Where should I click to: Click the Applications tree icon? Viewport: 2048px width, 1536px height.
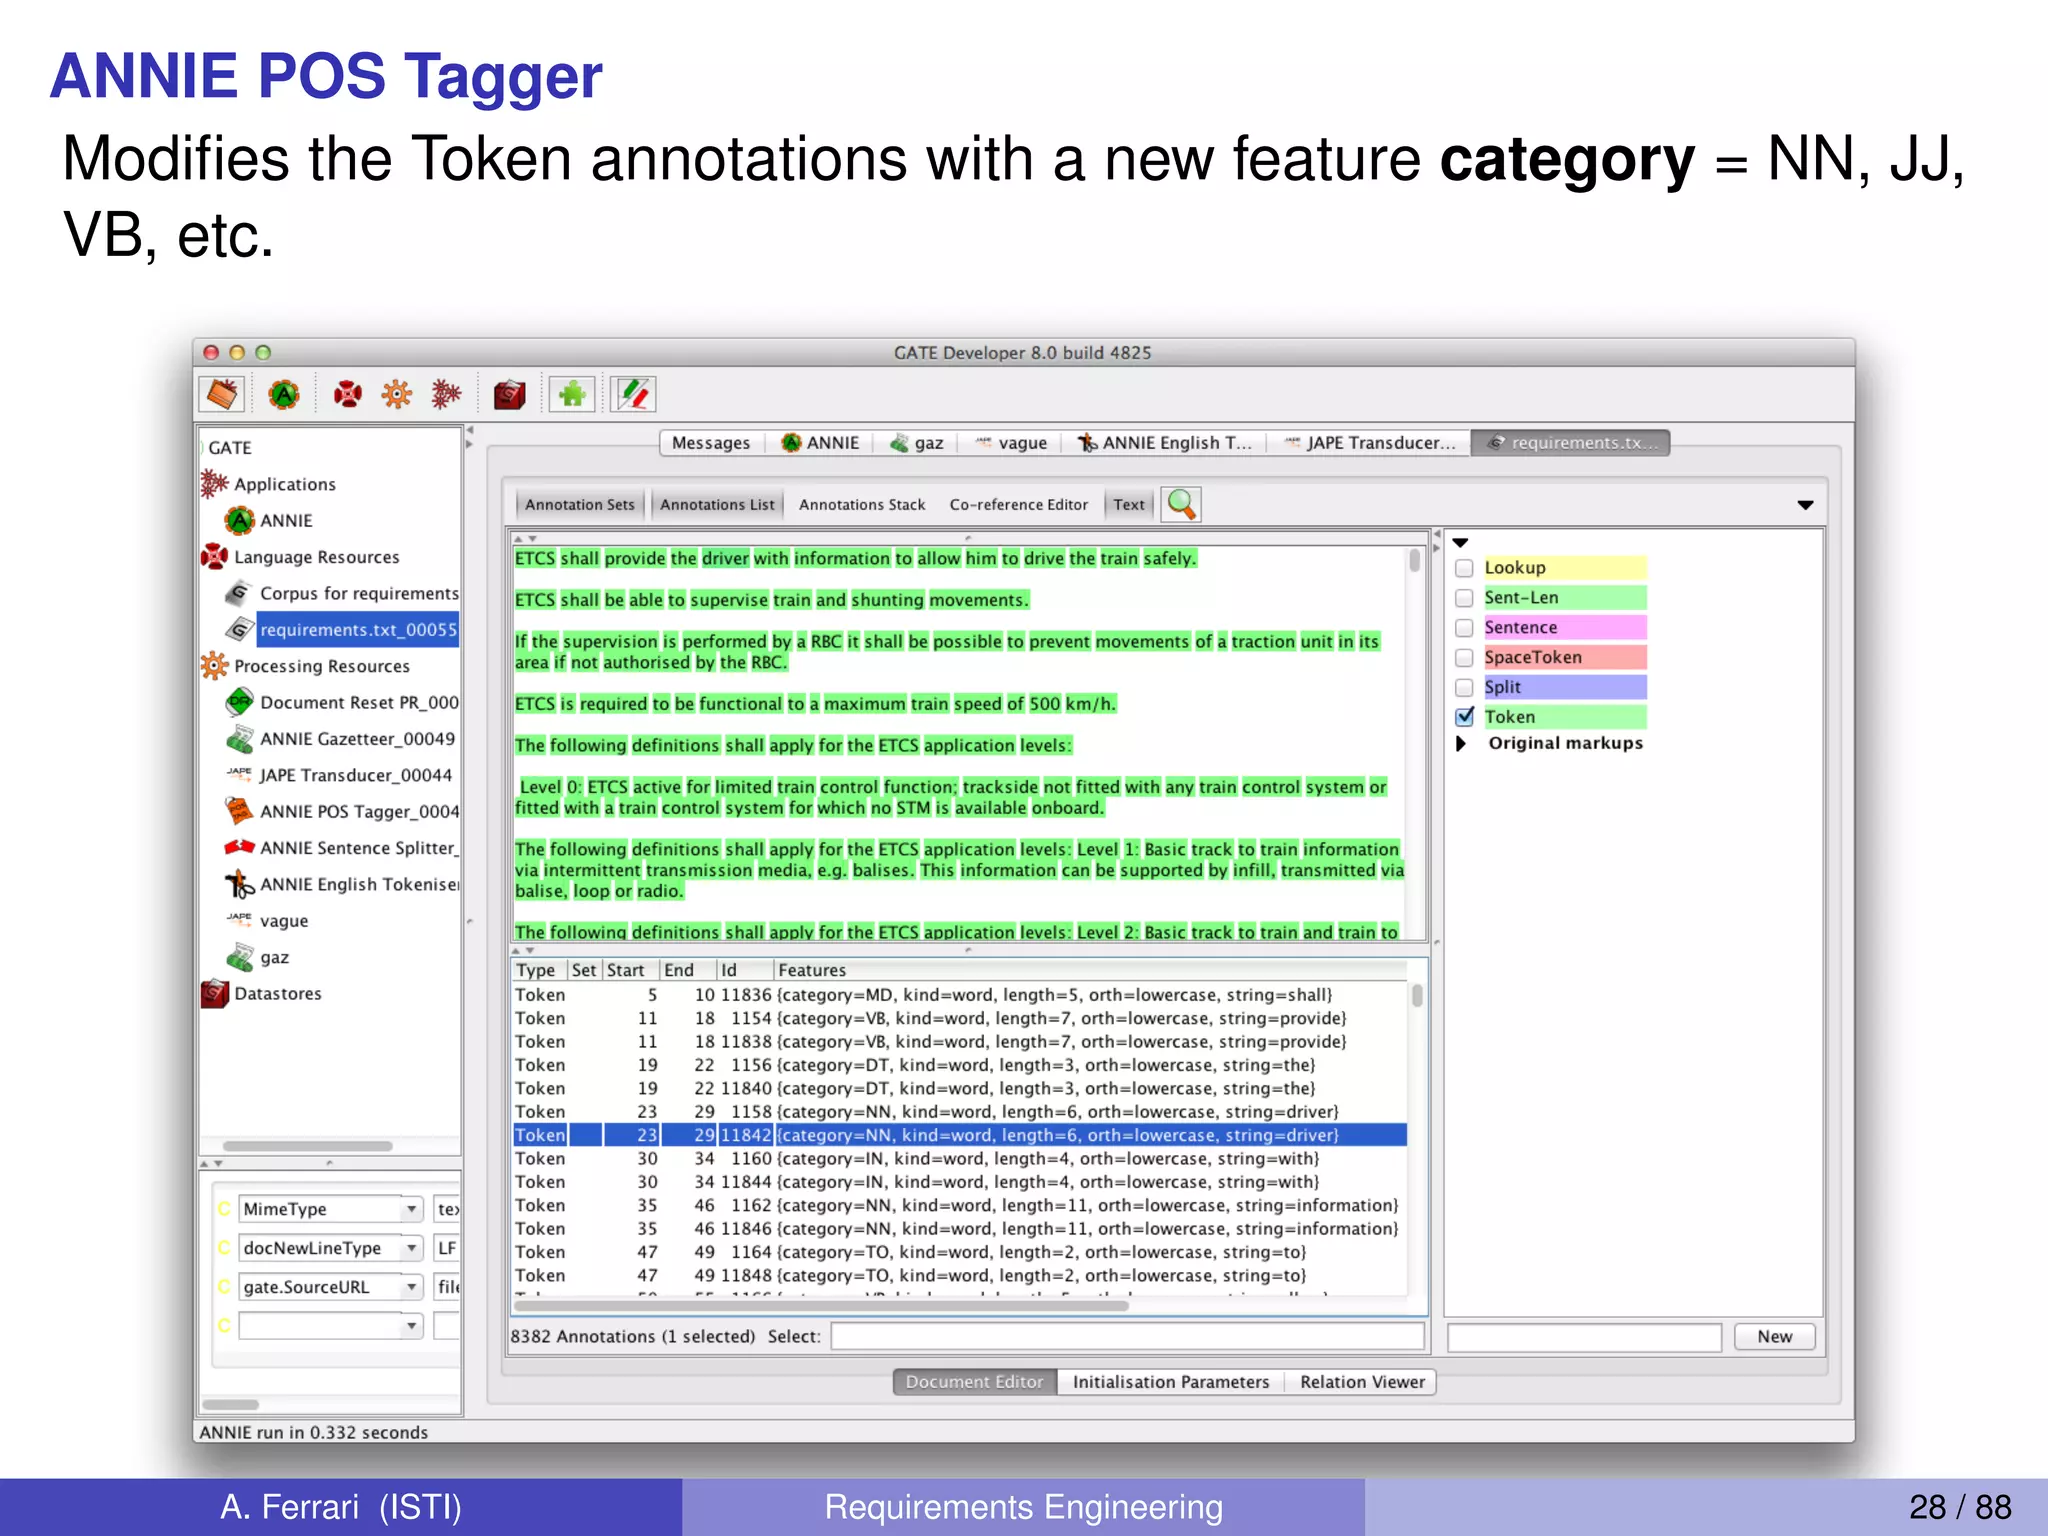tap(214, 484)
